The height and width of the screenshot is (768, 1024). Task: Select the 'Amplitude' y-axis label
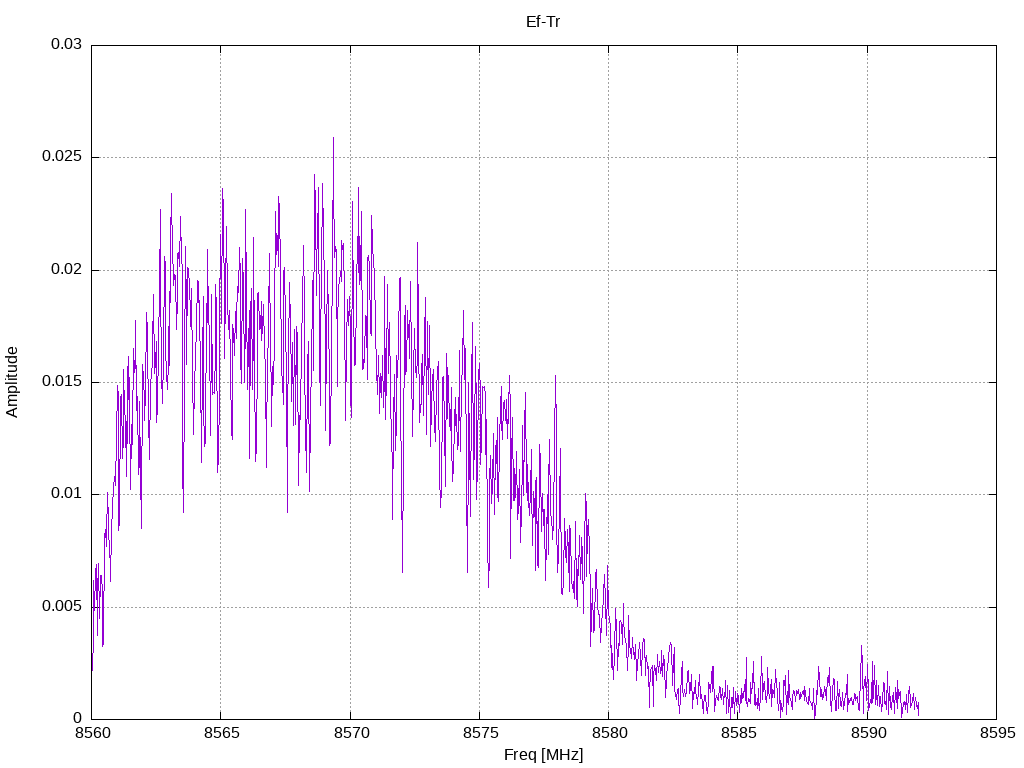point(12,382)
